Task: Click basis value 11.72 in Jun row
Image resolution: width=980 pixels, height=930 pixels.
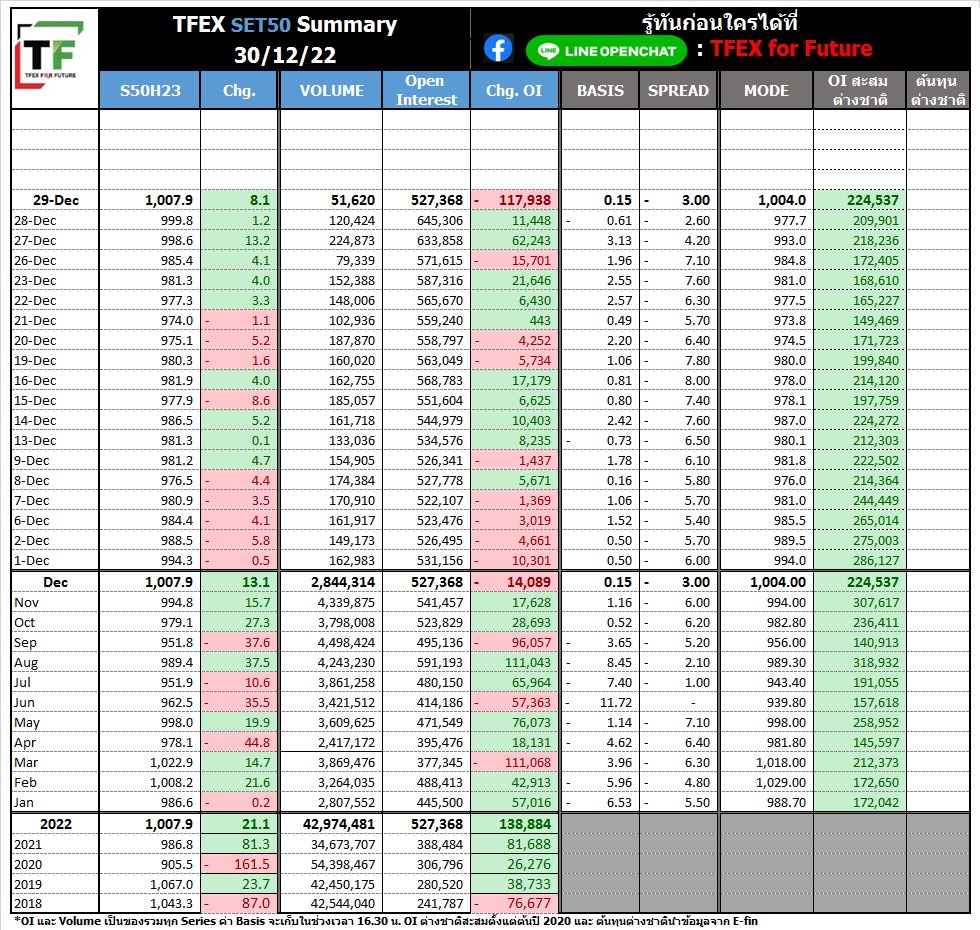Action: [x=616, y=702]
